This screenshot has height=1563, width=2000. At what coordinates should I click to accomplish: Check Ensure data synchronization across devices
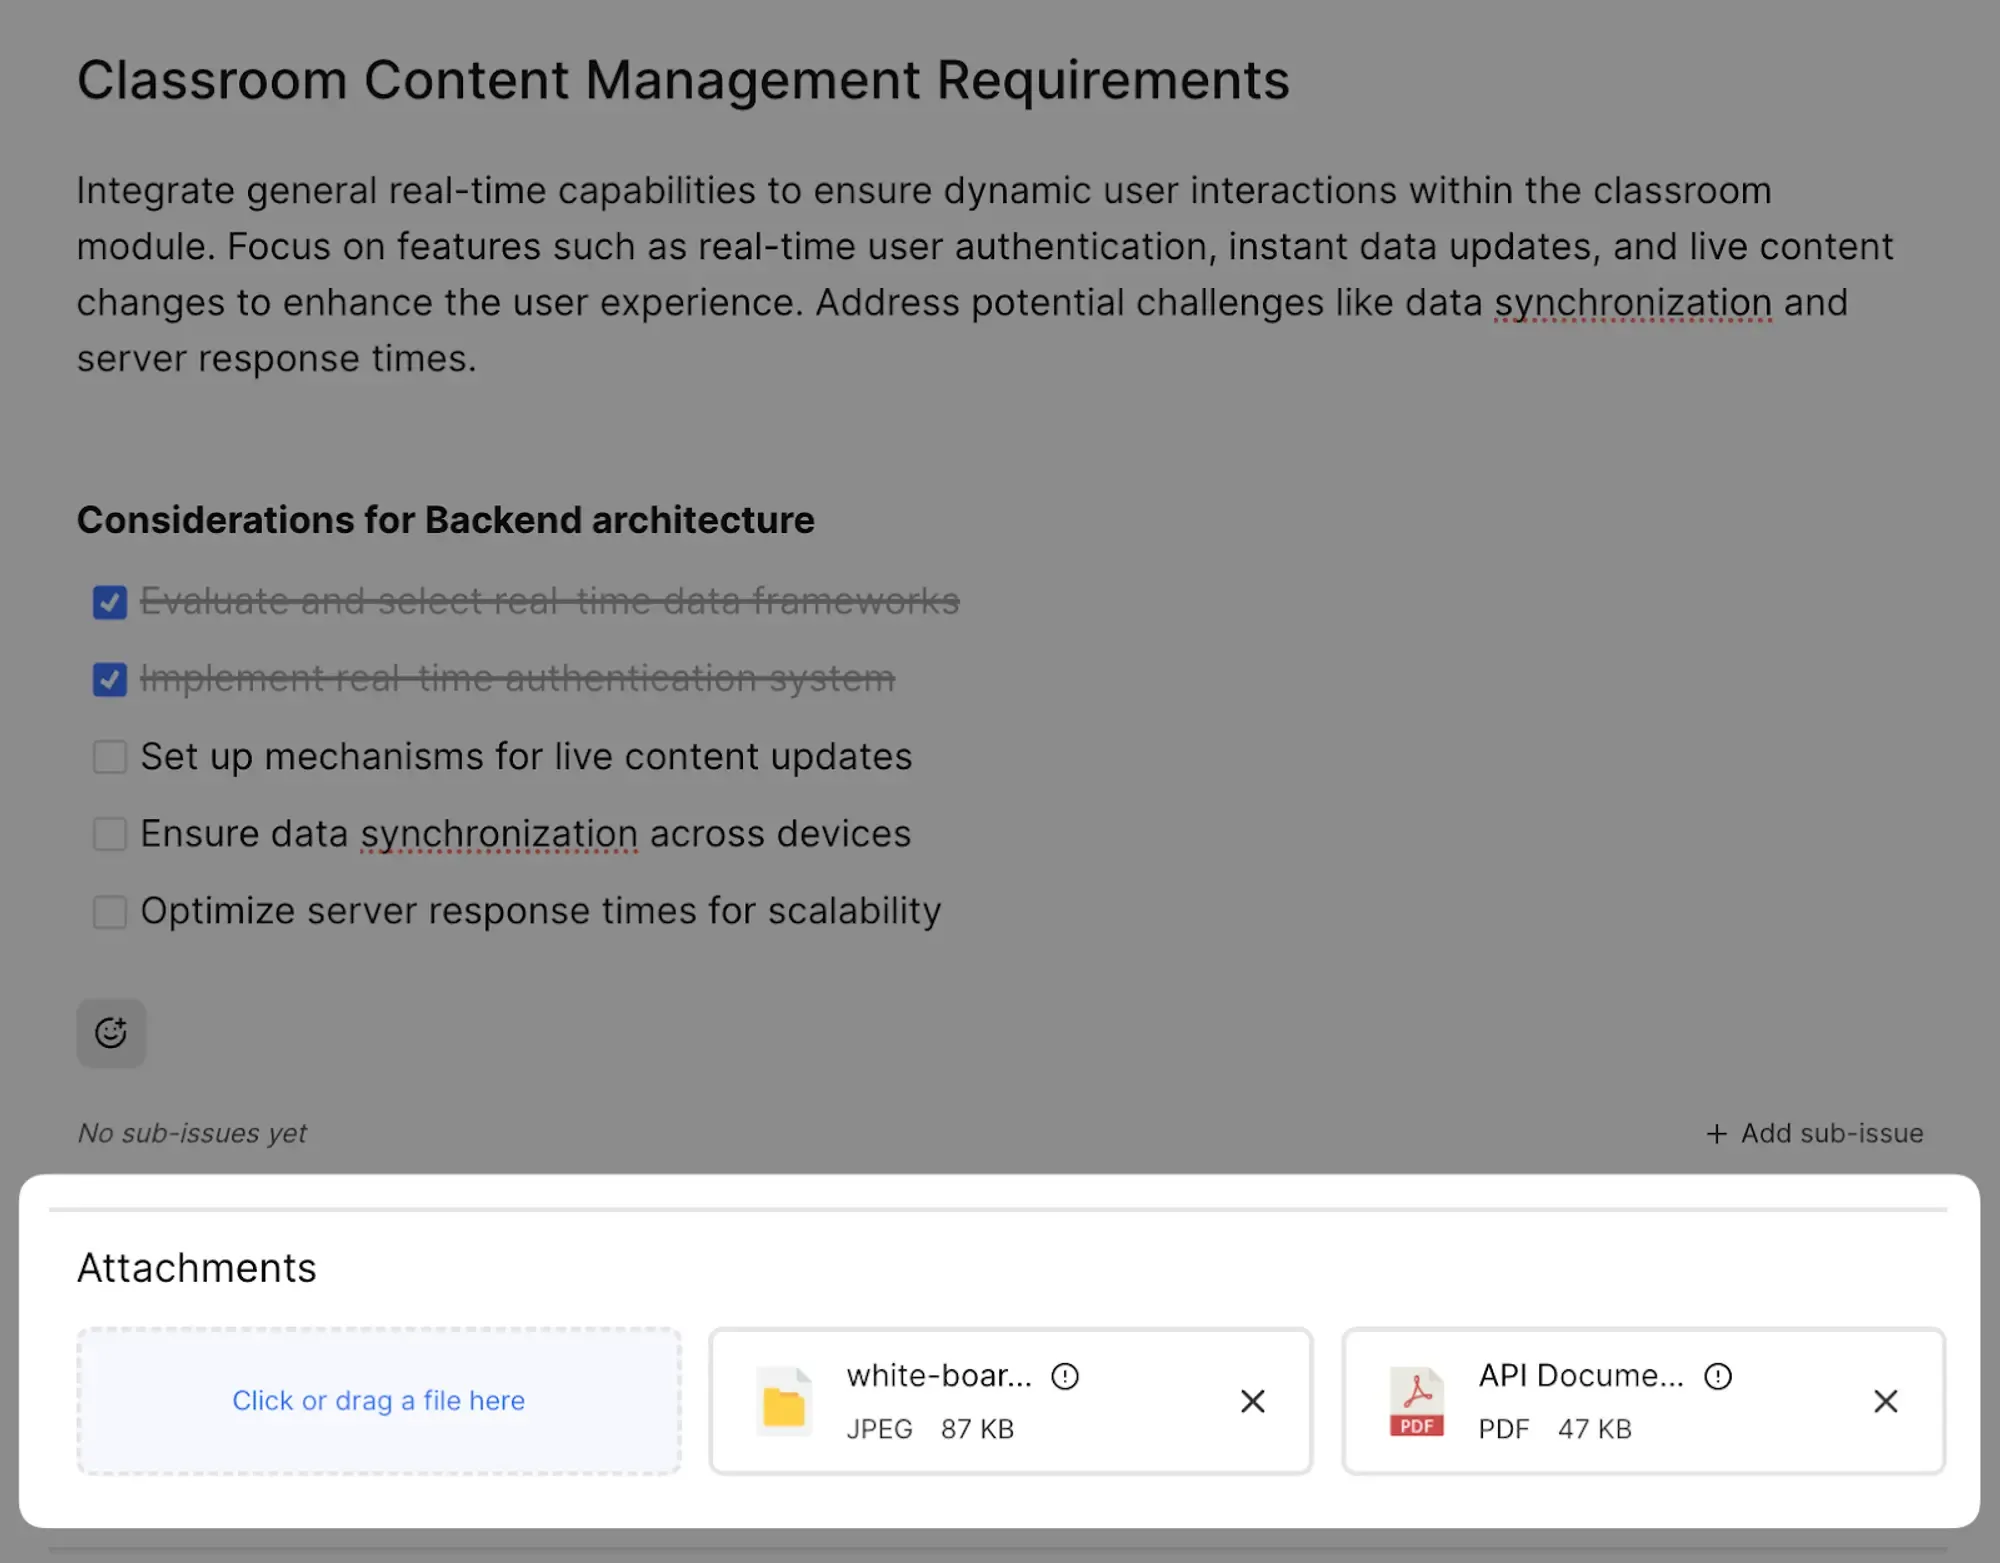coord(110,834)
